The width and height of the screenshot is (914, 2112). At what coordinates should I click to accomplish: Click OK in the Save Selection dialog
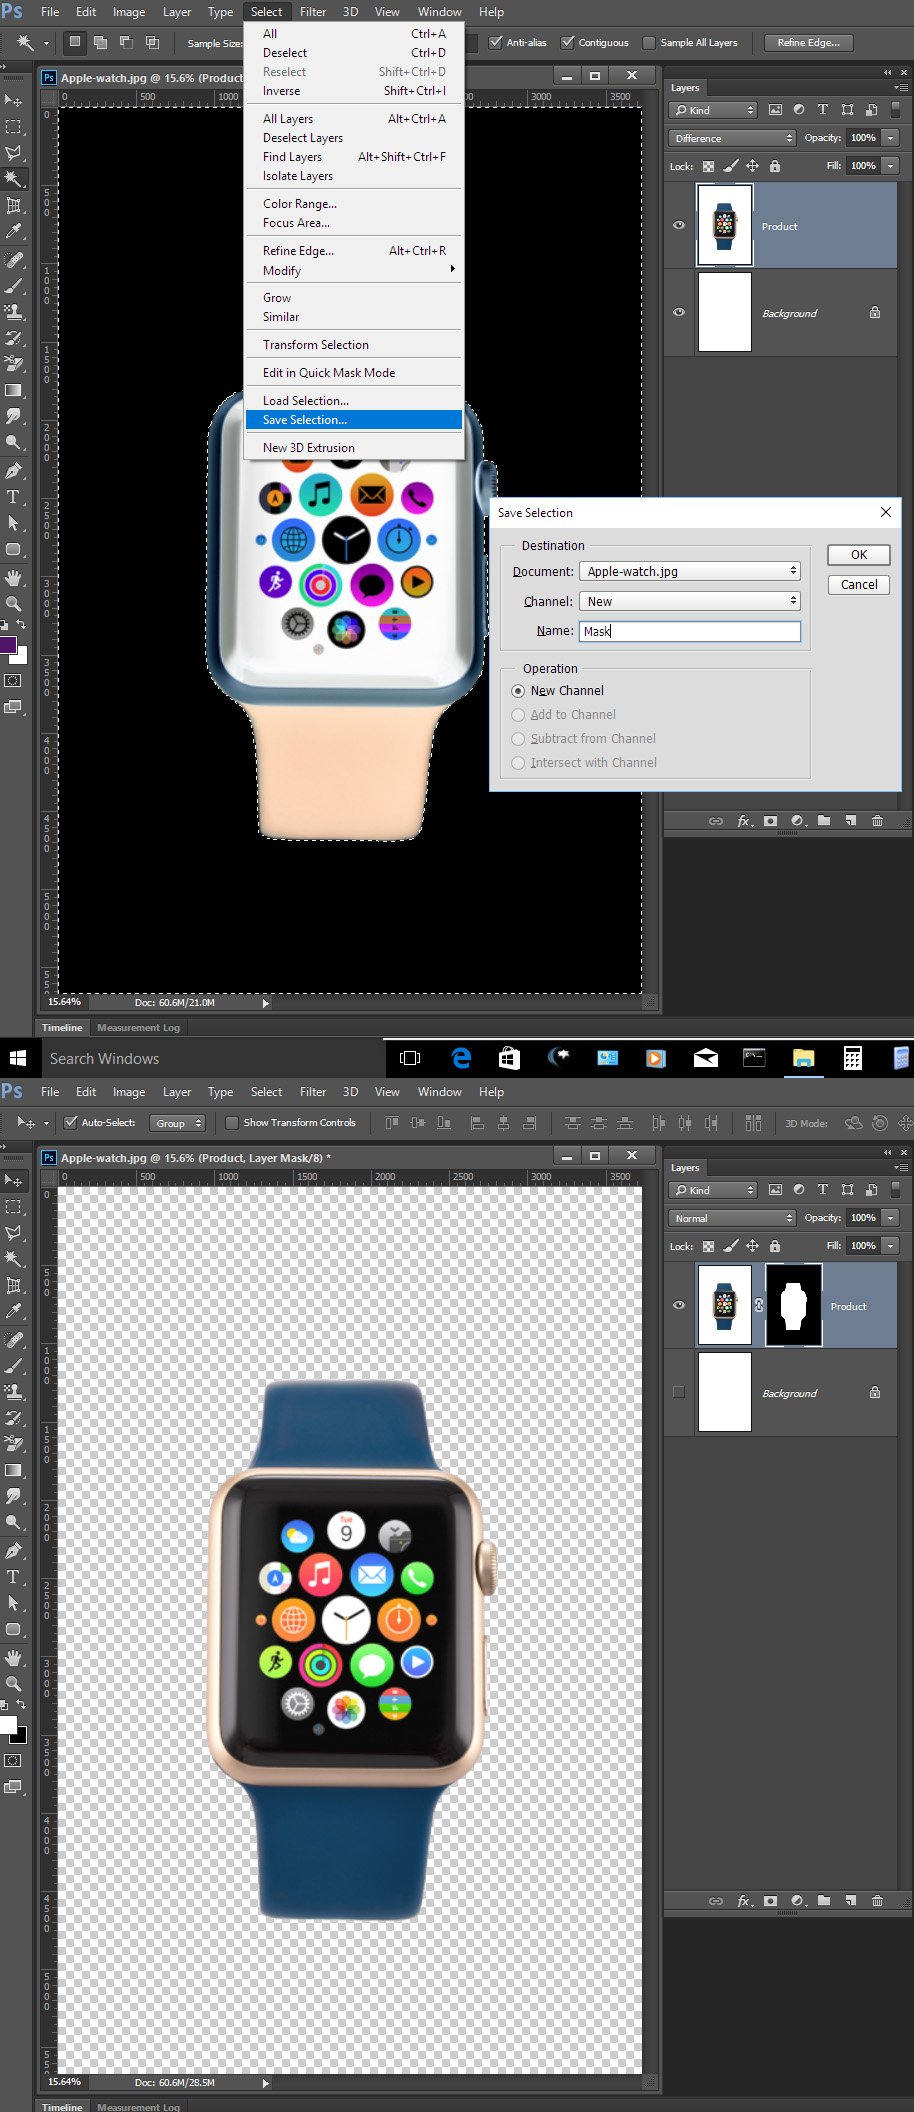coord(859,555)
